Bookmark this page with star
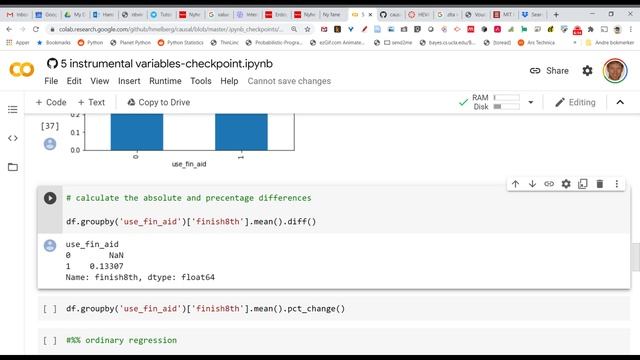Viewport: 640px width, 360px height. point(307,29)
